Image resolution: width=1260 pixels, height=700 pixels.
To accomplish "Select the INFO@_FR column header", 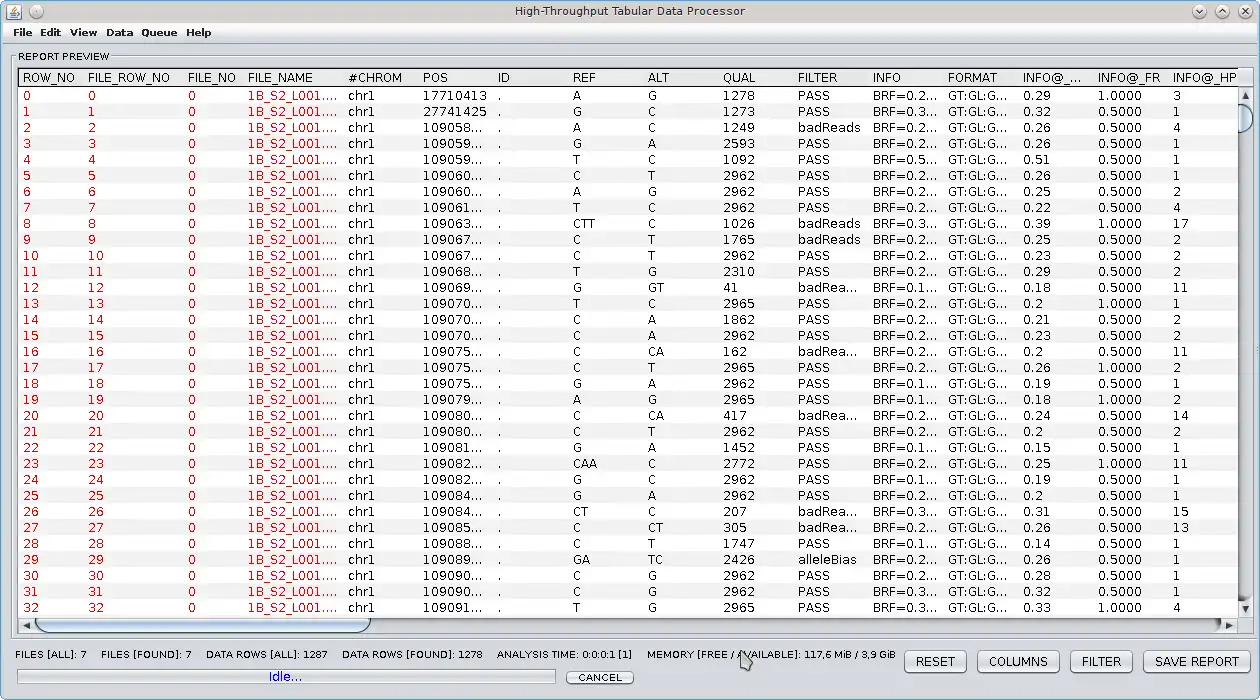I will click(1130, 78).
